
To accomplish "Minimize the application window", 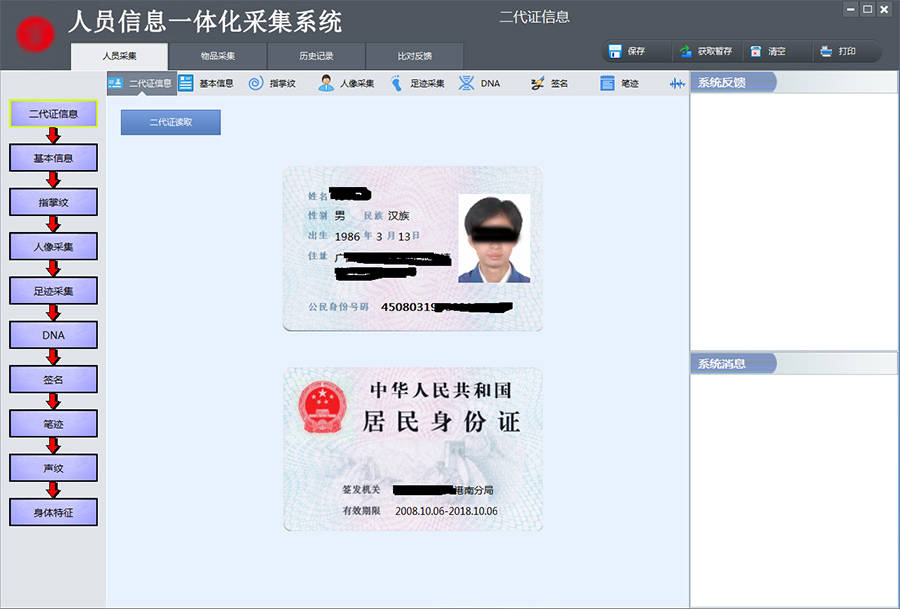I will (851, 9).
